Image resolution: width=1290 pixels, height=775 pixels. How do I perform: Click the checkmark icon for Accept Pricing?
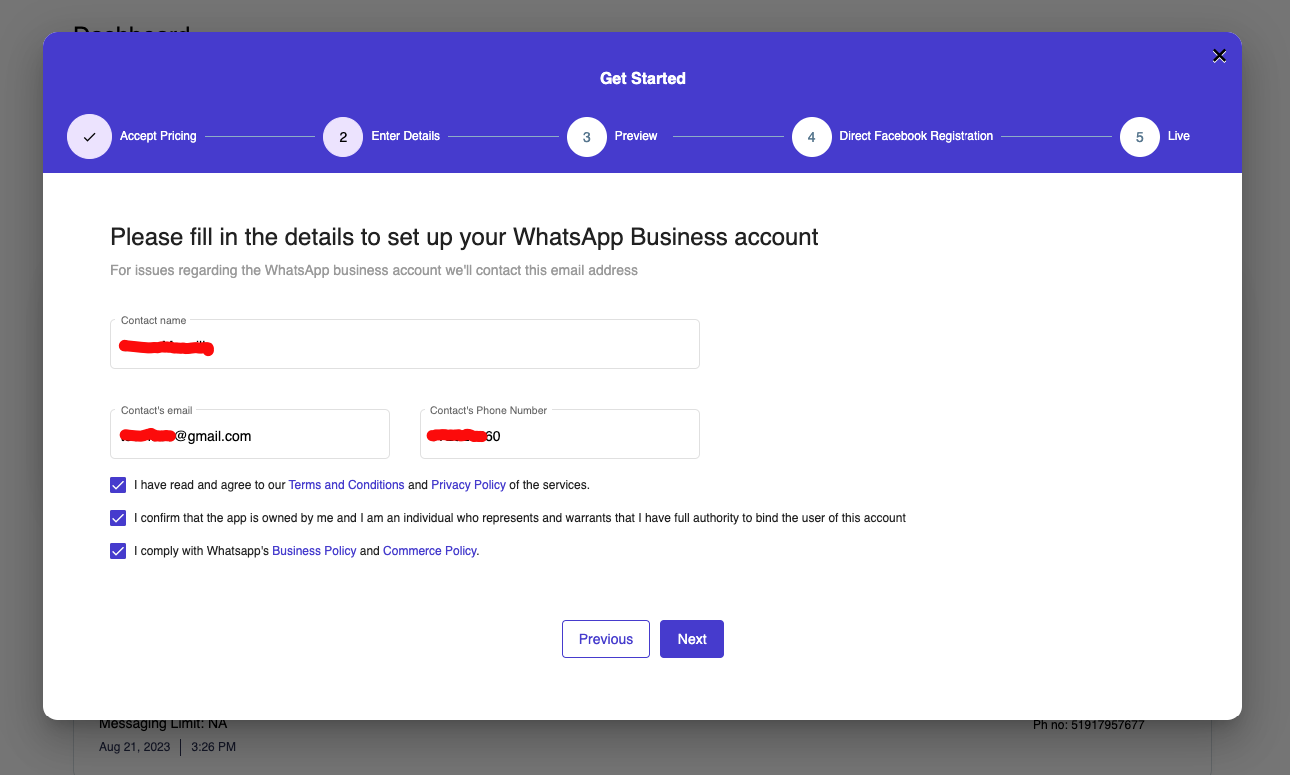pyautogui.click(x=89, y=137)
